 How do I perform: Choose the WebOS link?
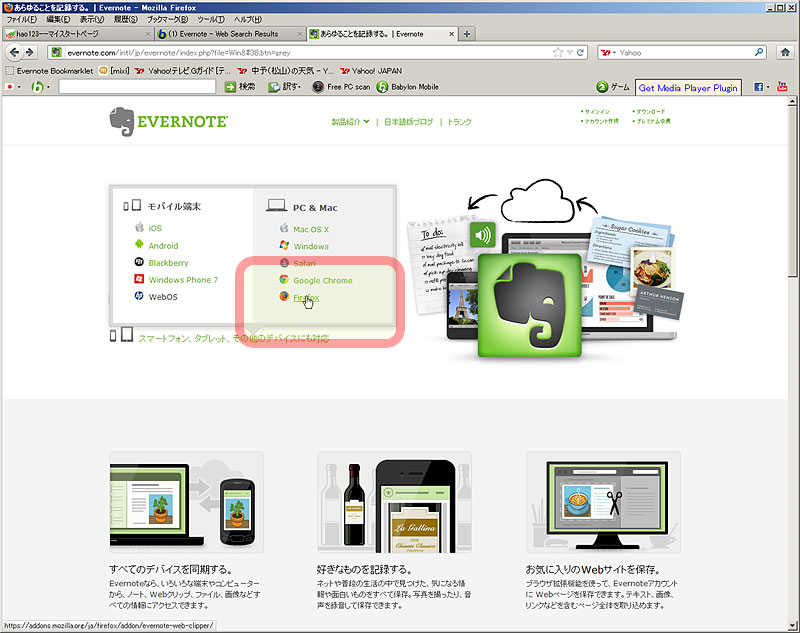[163, 297]
